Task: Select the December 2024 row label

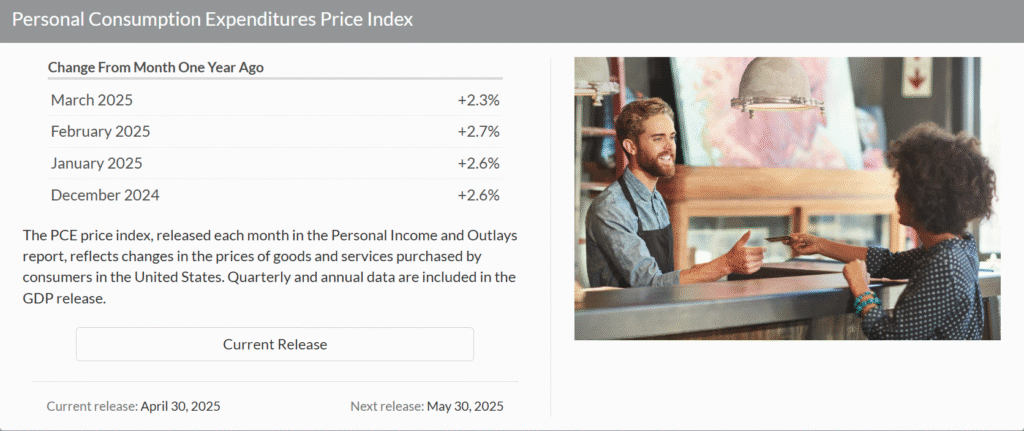Action: [x=105, y=195]
